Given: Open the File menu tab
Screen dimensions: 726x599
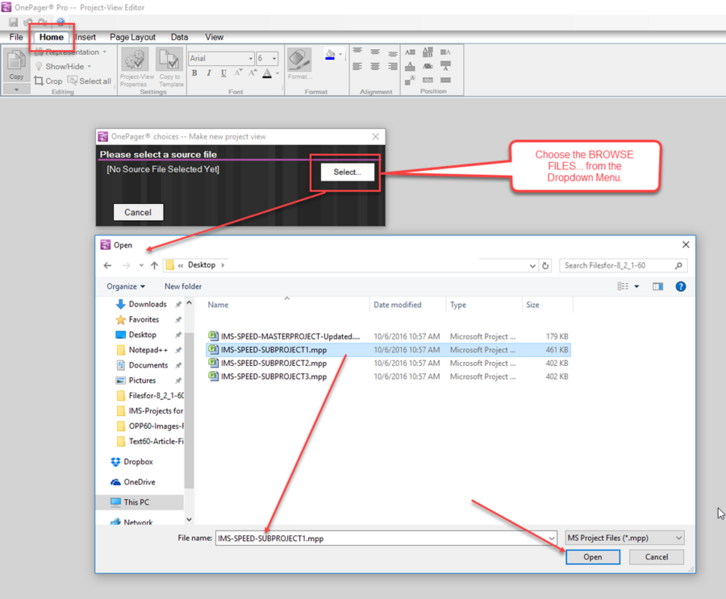Looking at the screenshot, I should coord(16,37).
